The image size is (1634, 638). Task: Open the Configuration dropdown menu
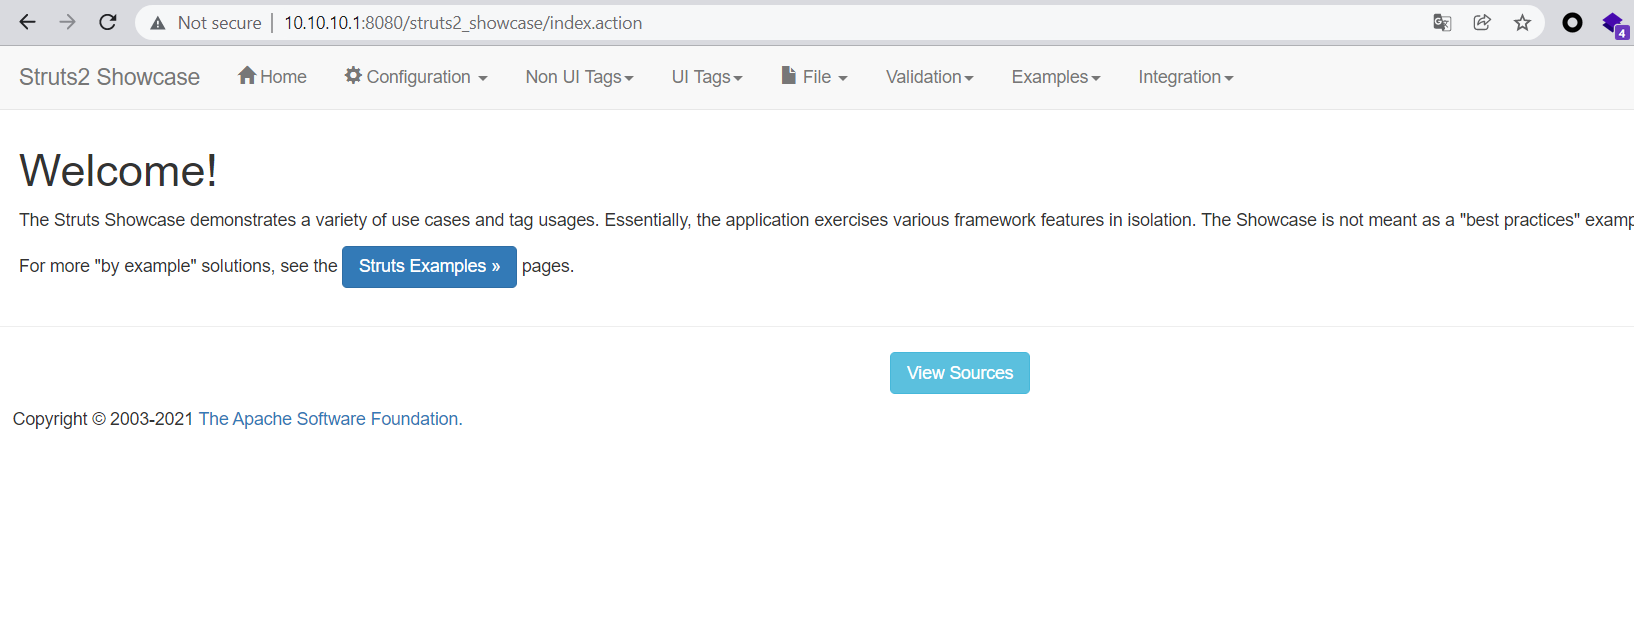point(416,77)
